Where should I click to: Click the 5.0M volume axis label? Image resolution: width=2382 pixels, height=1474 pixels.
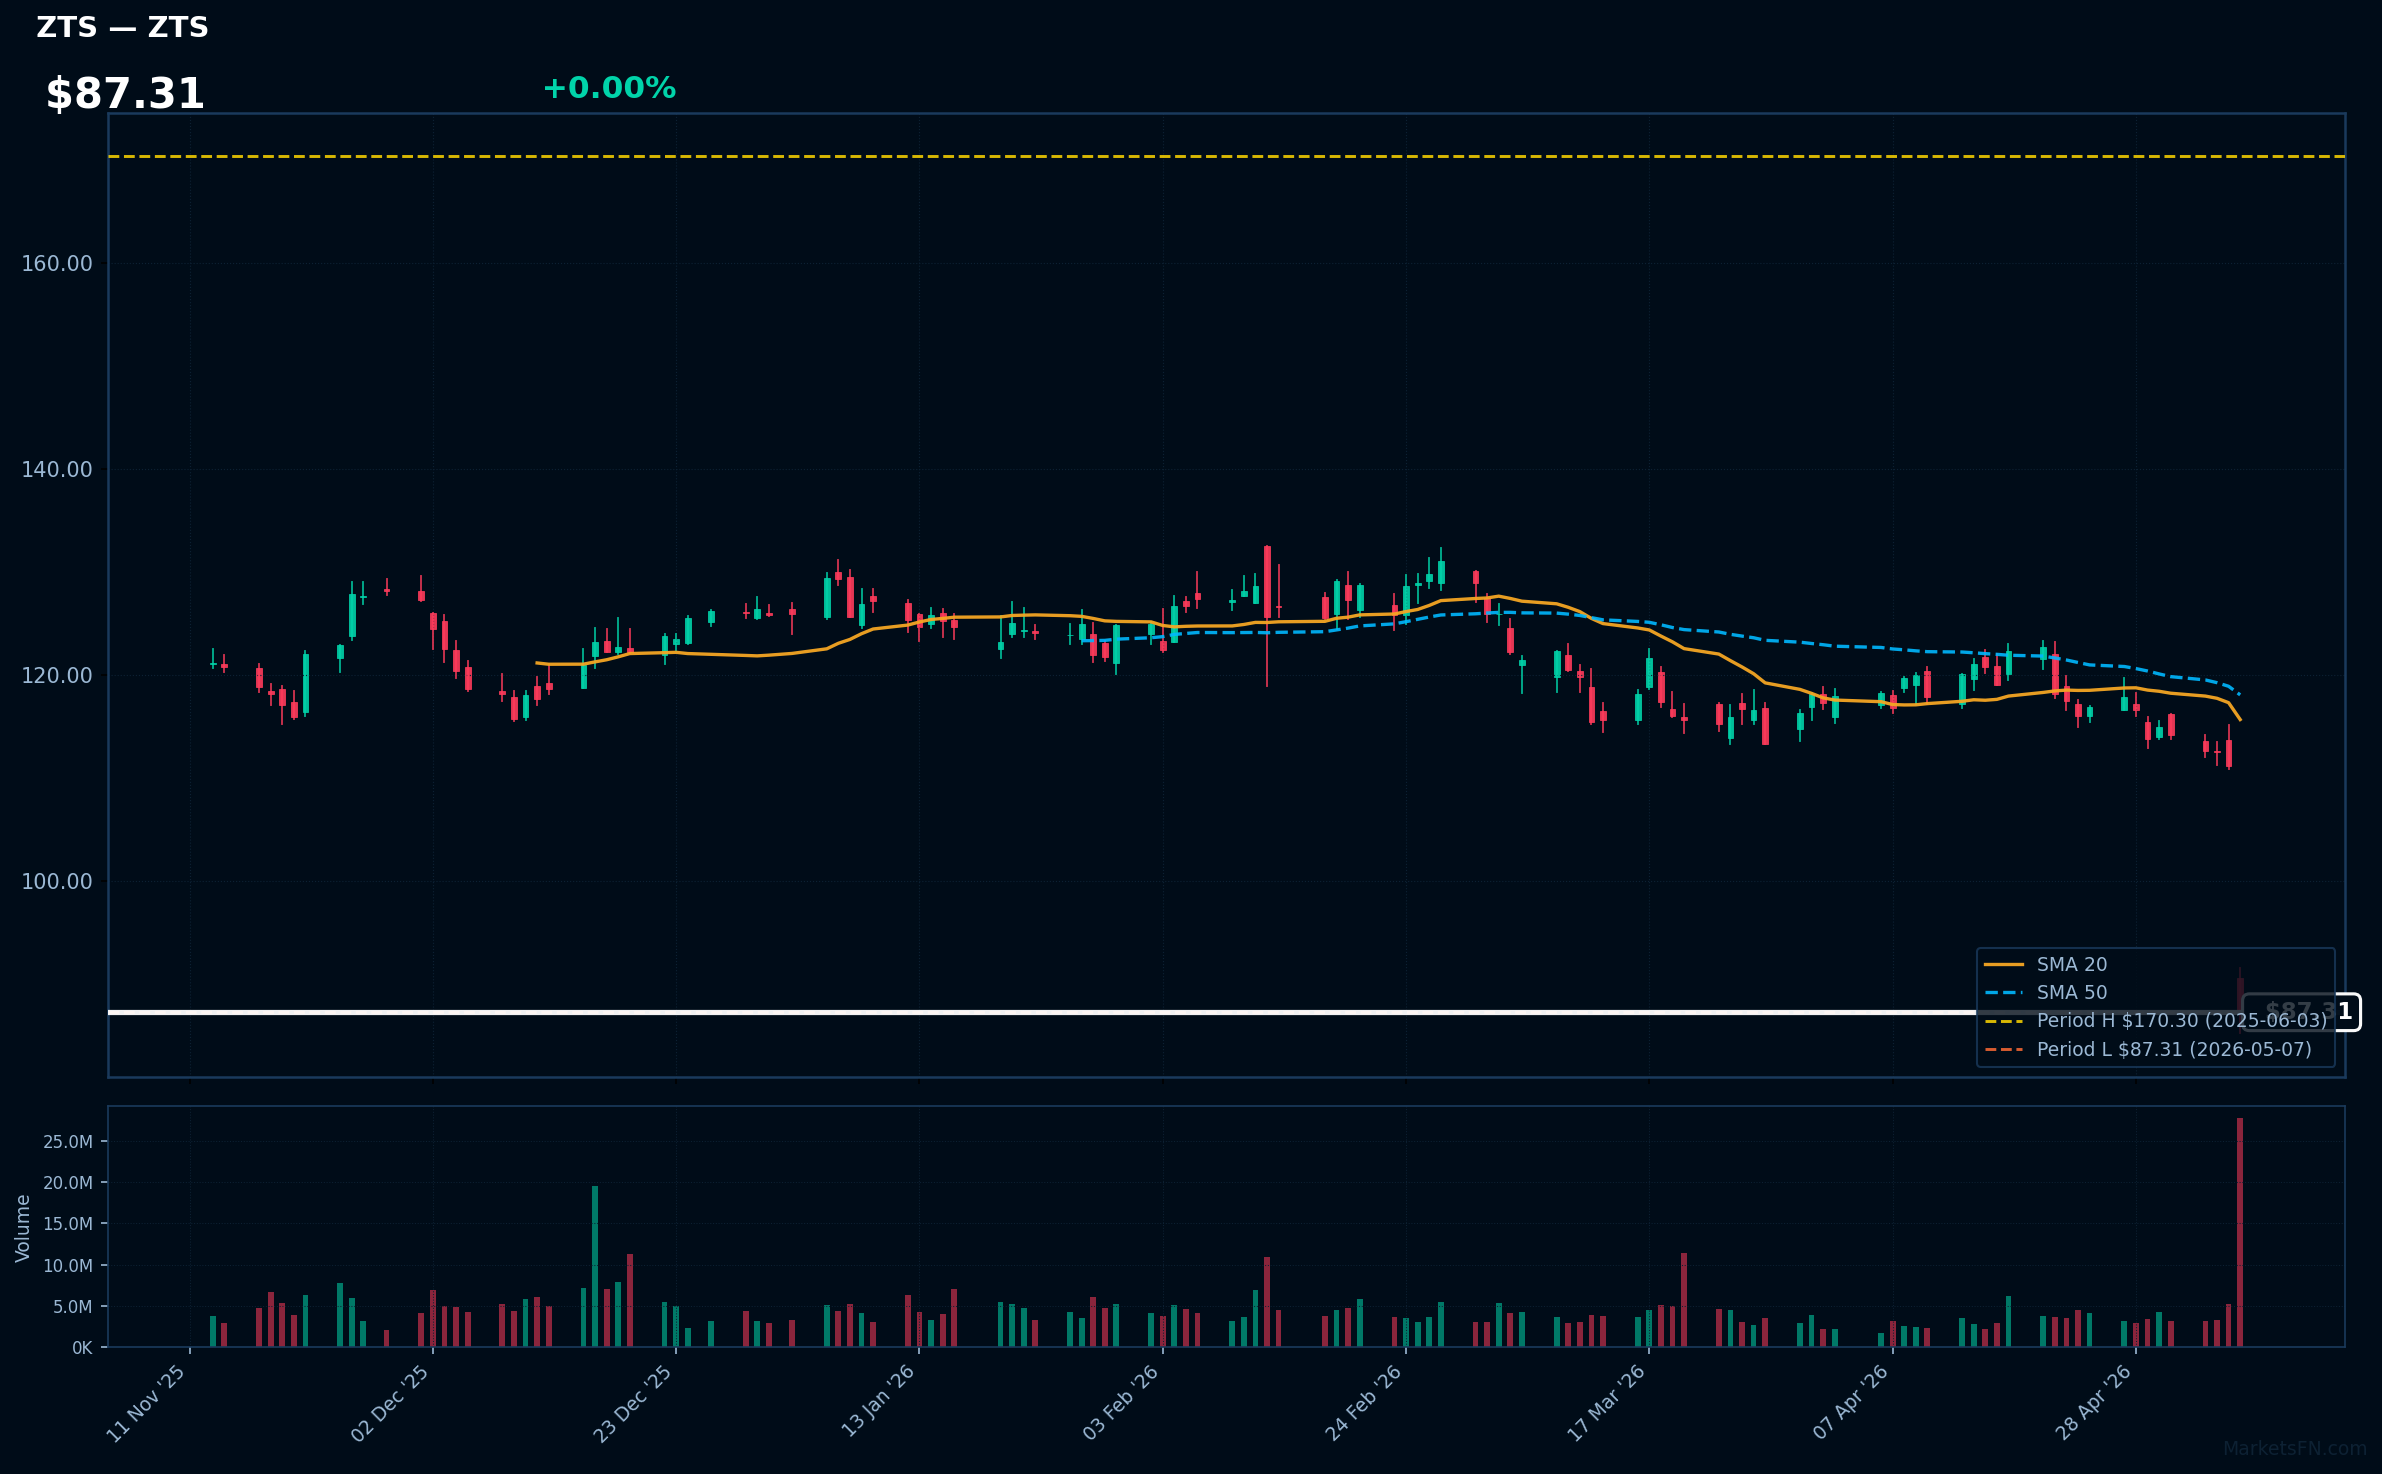[72, 1306]
